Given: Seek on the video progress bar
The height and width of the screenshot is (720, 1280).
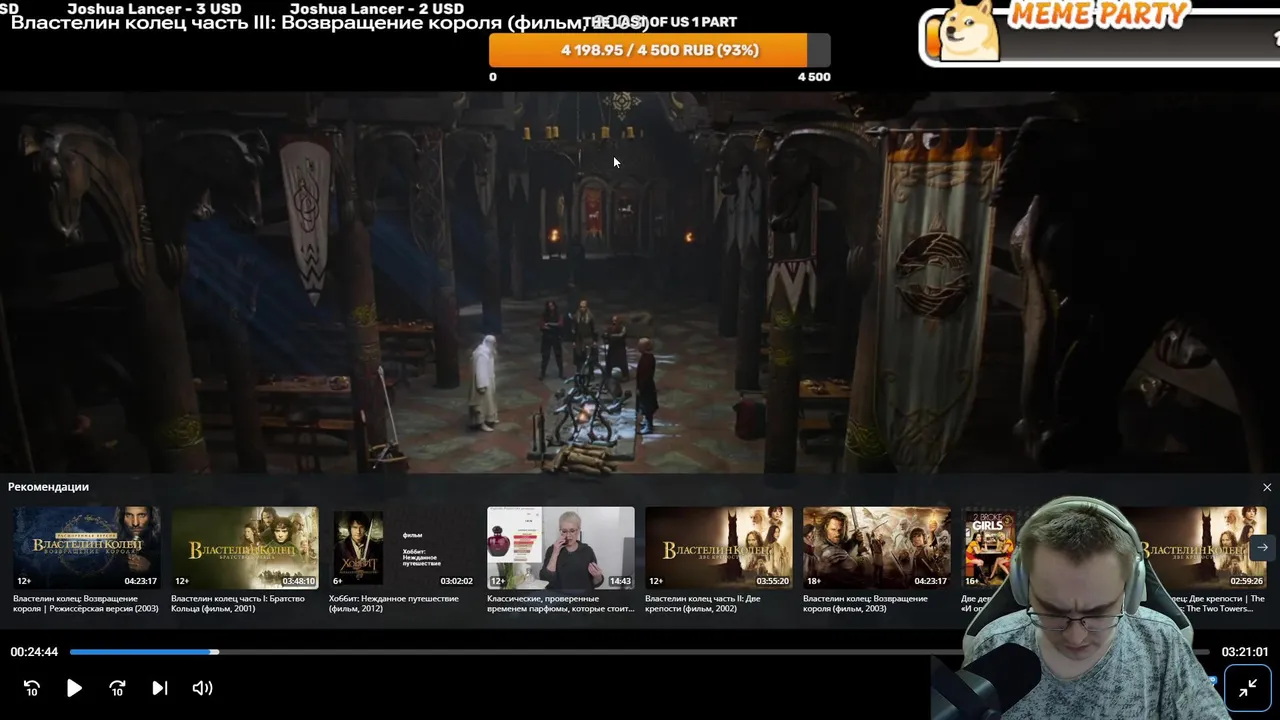Looking at the screenshot, I should coord(640,652).
